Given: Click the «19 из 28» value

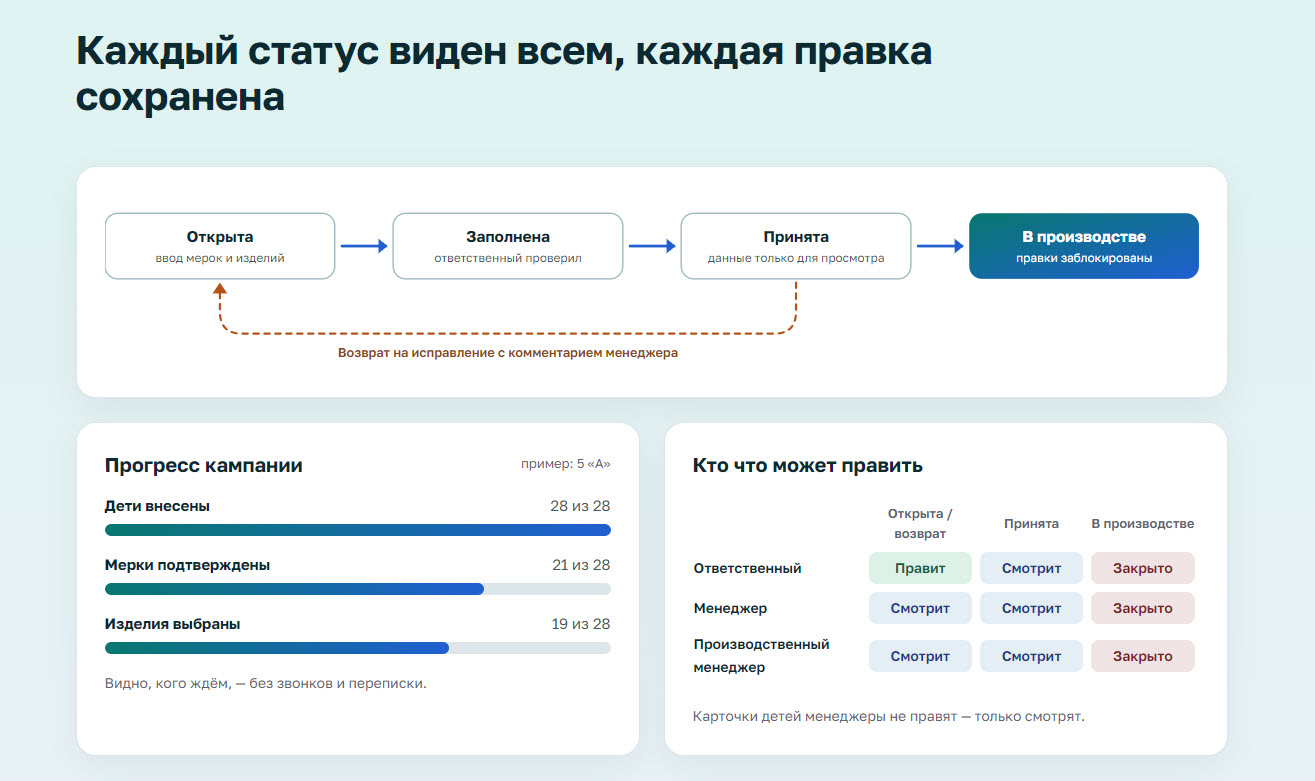Looking at the screenshot, I should (x=581, y=624).
